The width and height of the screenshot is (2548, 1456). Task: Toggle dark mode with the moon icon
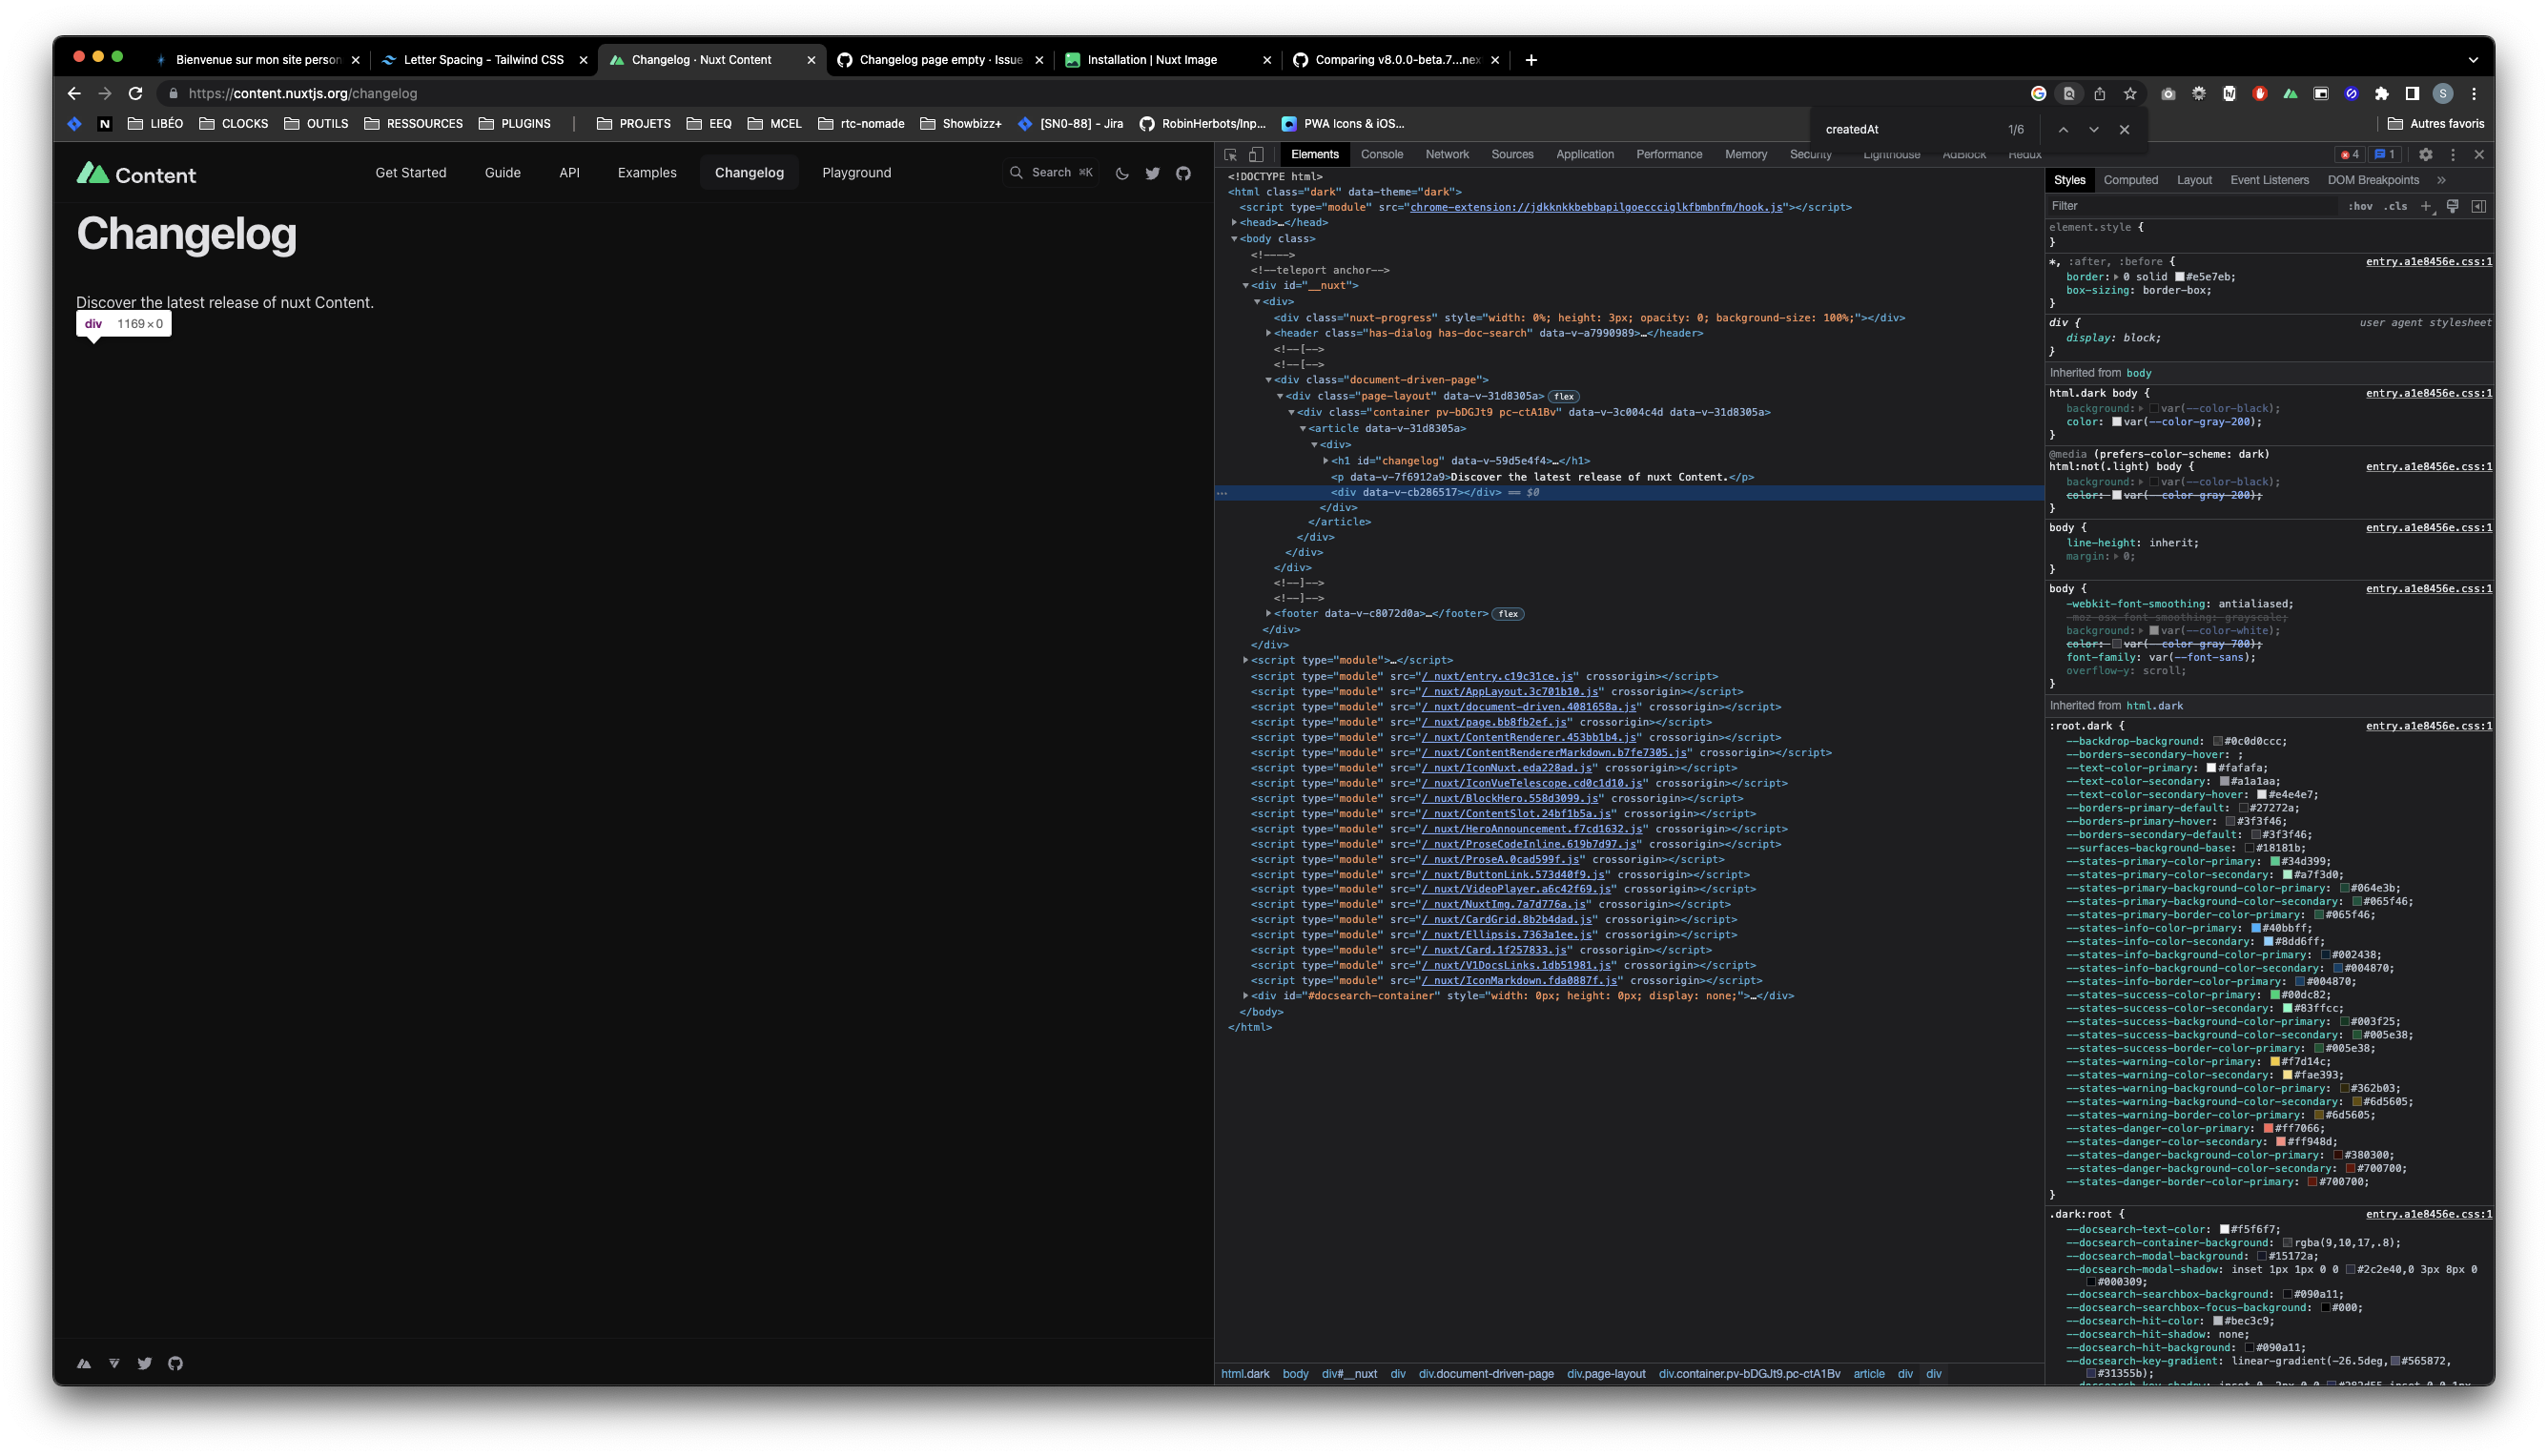tap(1121, 172)
